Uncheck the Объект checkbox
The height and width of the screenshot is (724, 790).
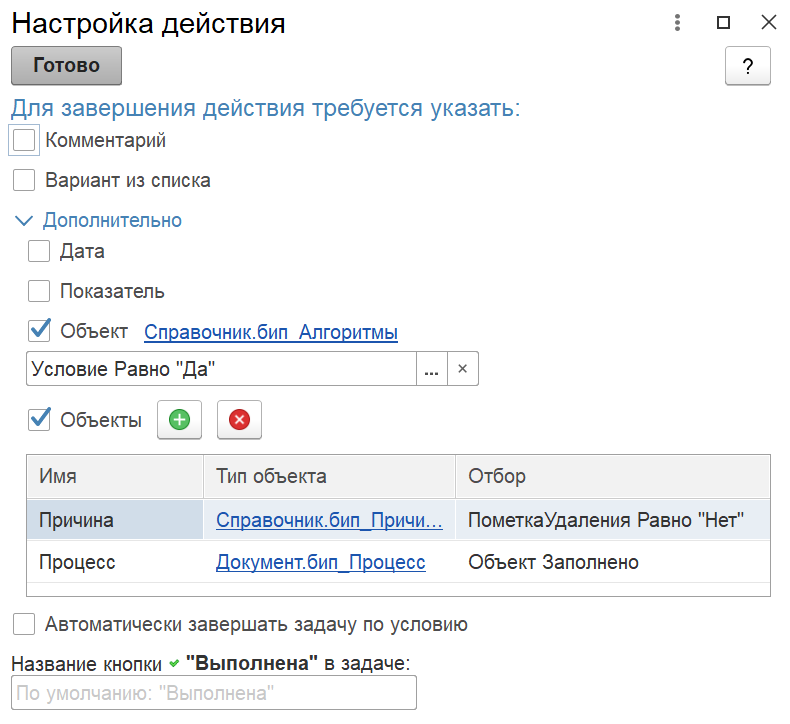pos(39,331)
